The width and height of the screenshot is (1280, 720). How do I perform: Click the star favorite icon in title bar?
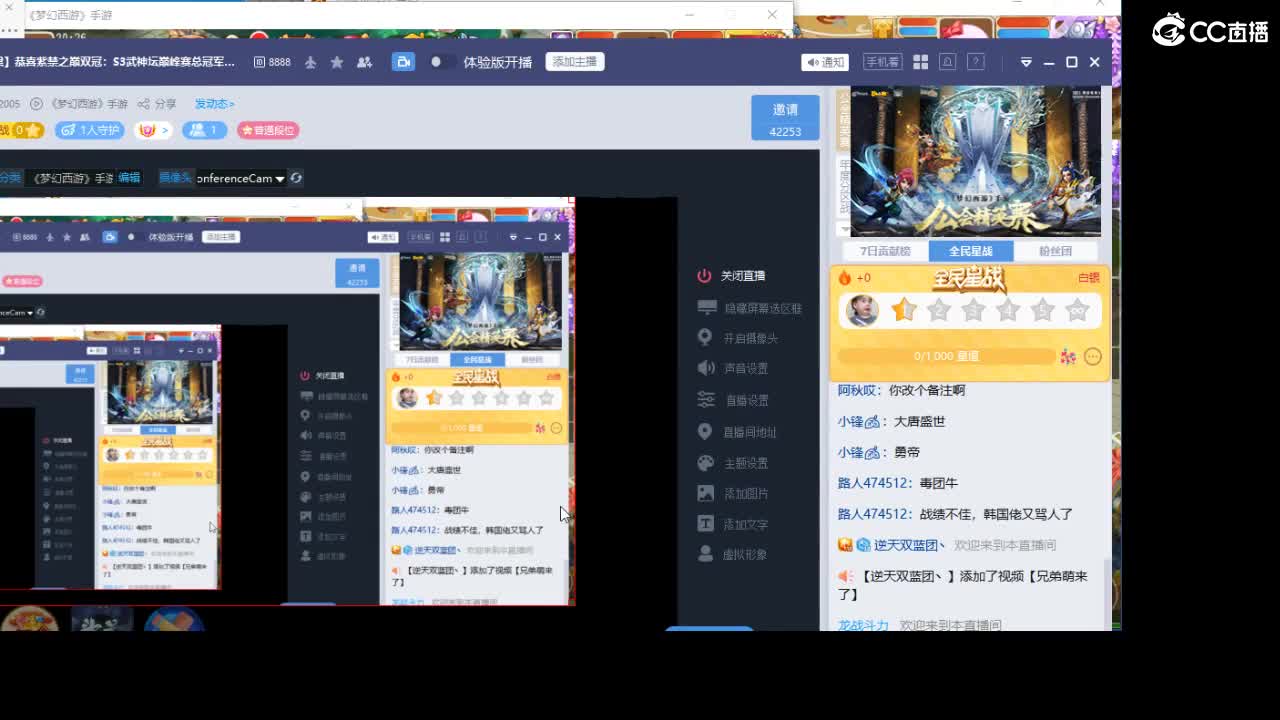point(337,62)
